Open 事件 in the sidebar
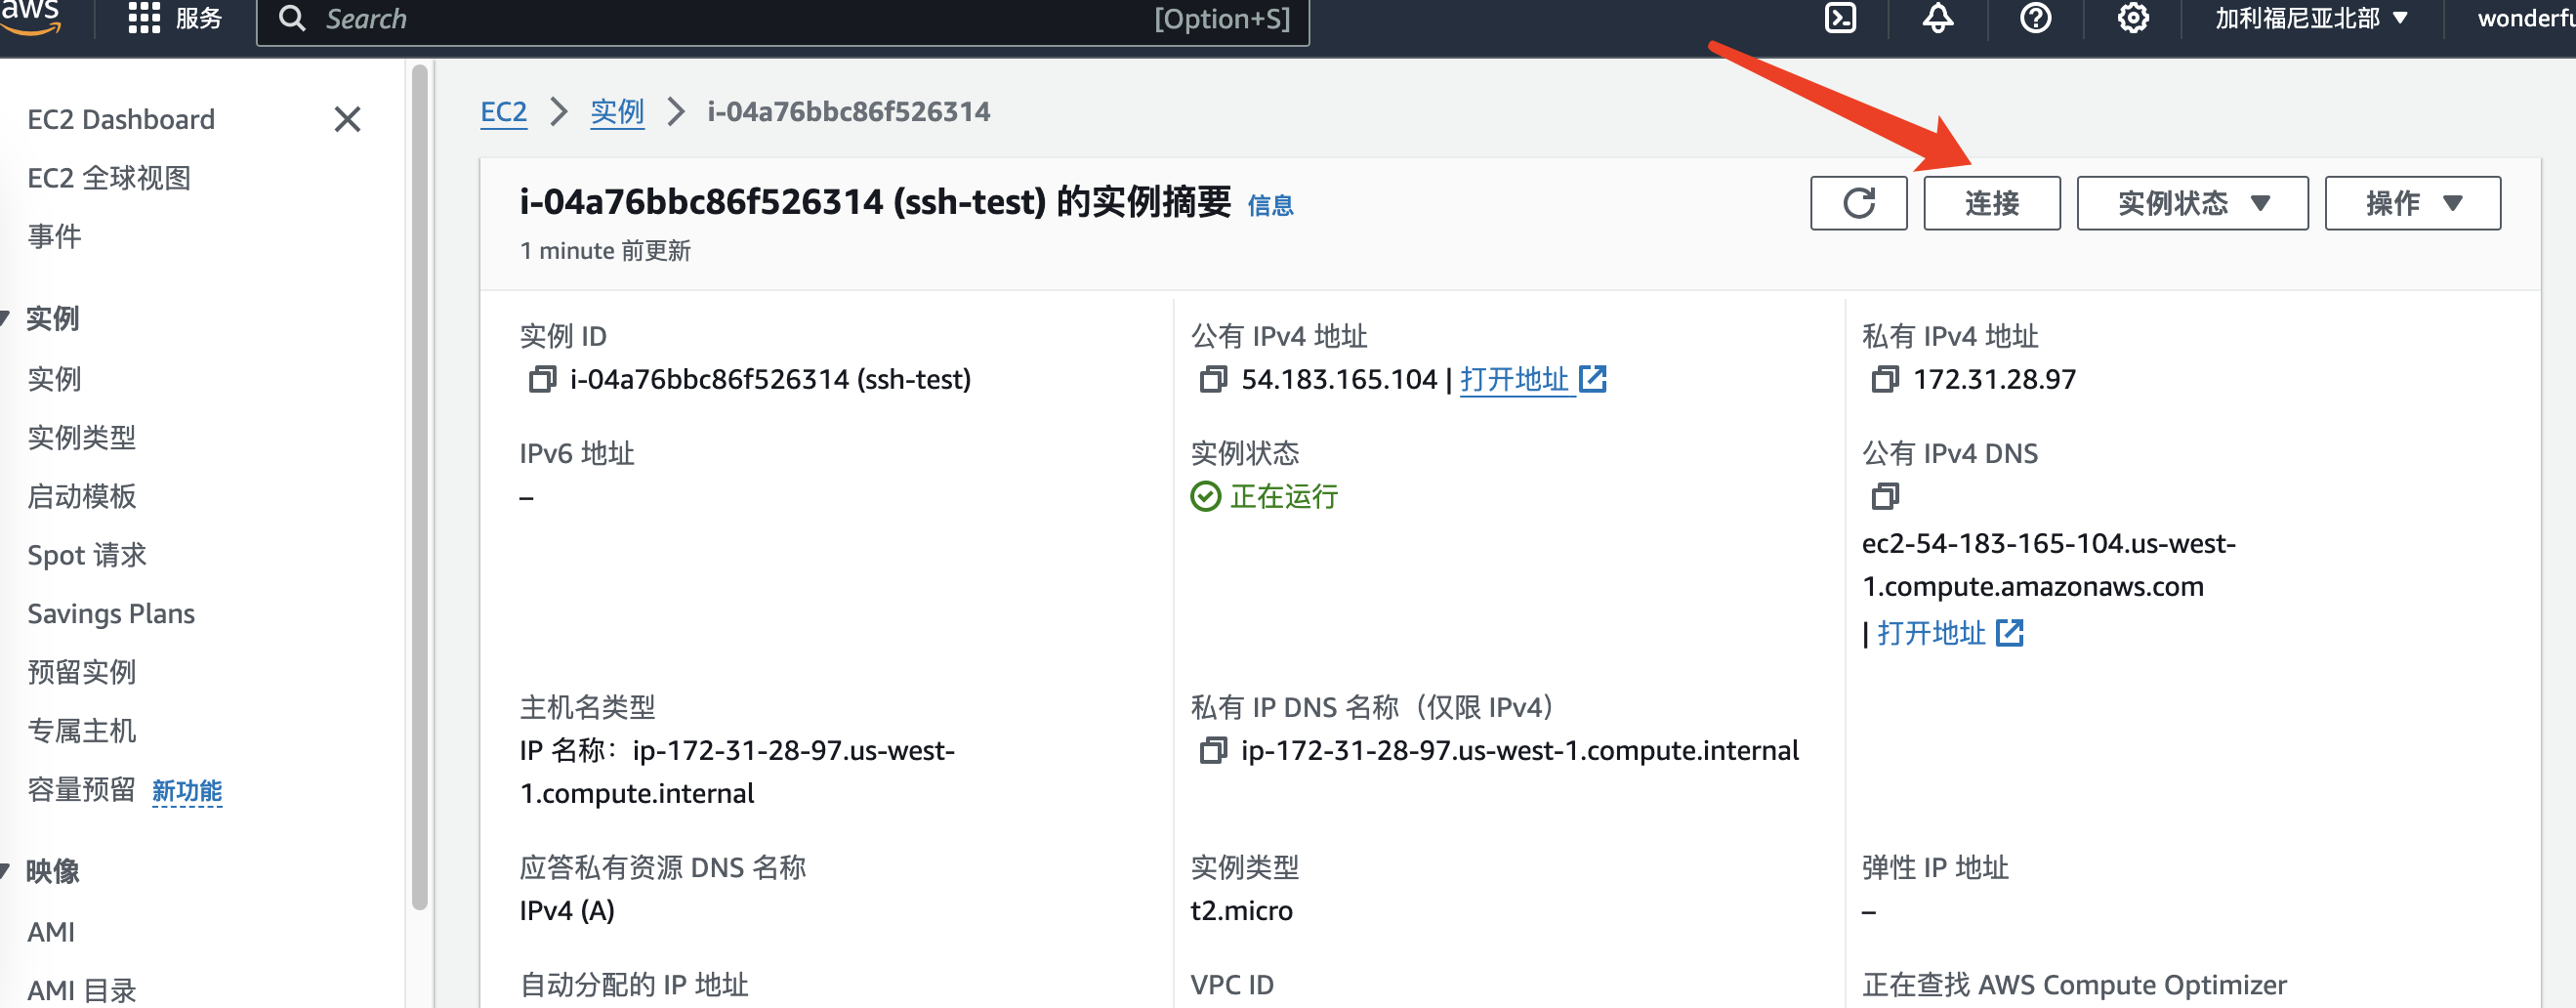The height and width of the screenshot is (1008, 2576). [x=54, y=236]
